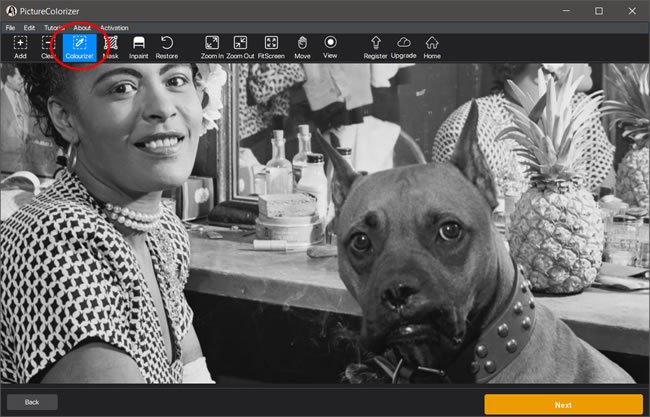Image resolution: width=650 pixels, height=417 pixels.
Task: Open the File menu
Action: 10,28
